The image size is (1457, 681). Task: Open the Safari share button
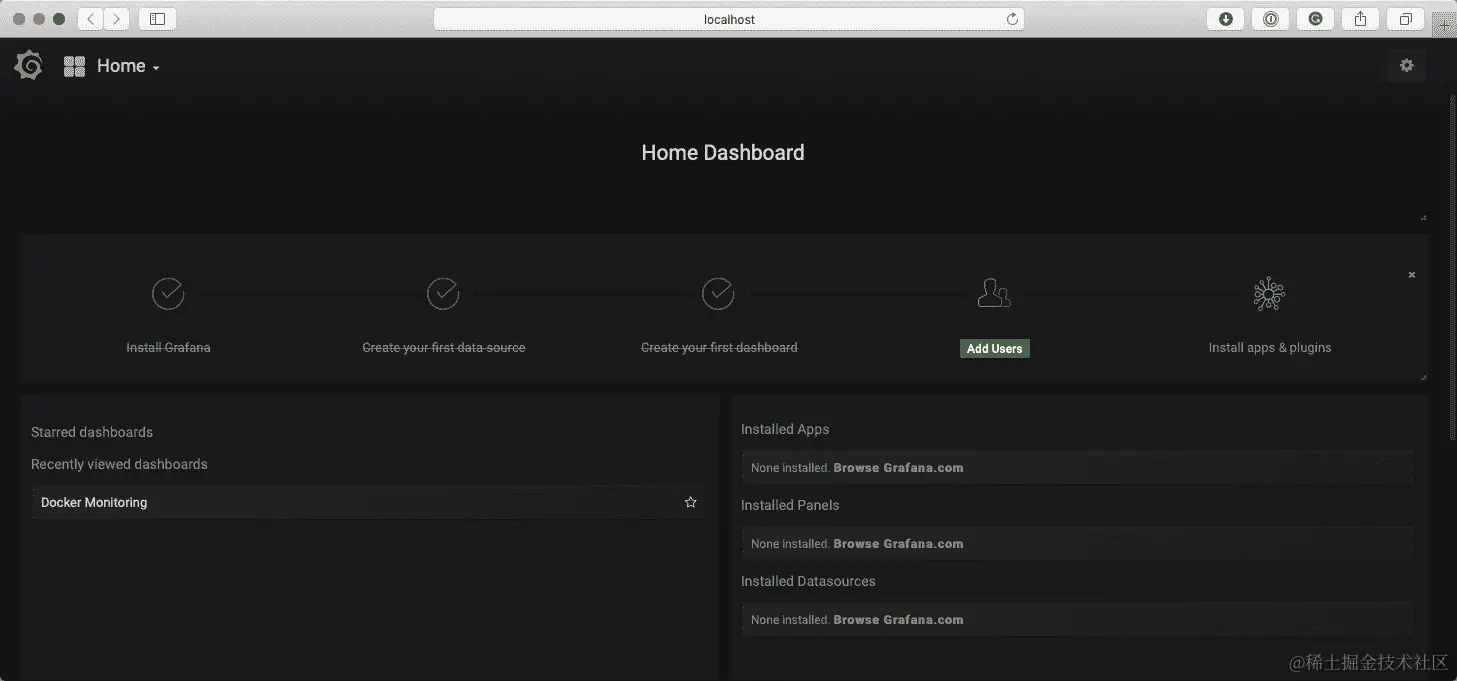click(x=1361, y=19)
